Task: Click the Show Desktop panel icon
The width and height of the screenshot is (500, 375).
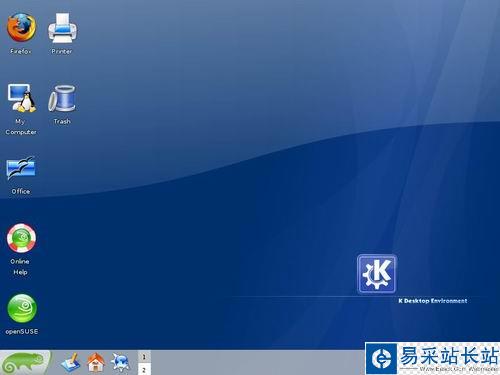Action: (71, 362)
